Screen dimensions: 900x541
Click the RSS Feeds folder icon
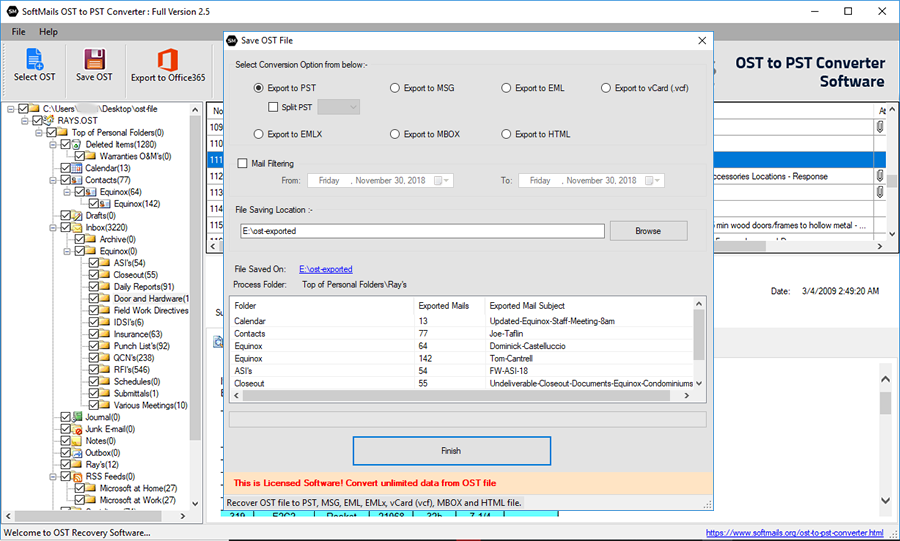pyautogui.click(x=78, y=476)
